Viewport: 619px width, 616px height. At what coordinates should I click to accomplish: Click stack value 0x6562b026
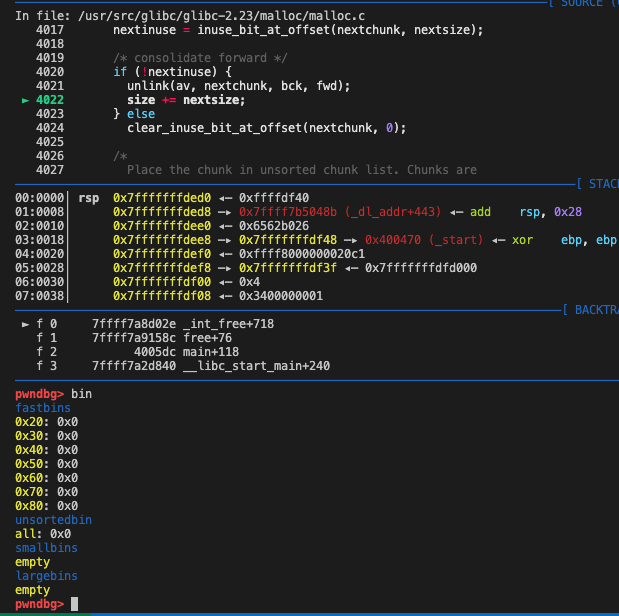(274, 226)
